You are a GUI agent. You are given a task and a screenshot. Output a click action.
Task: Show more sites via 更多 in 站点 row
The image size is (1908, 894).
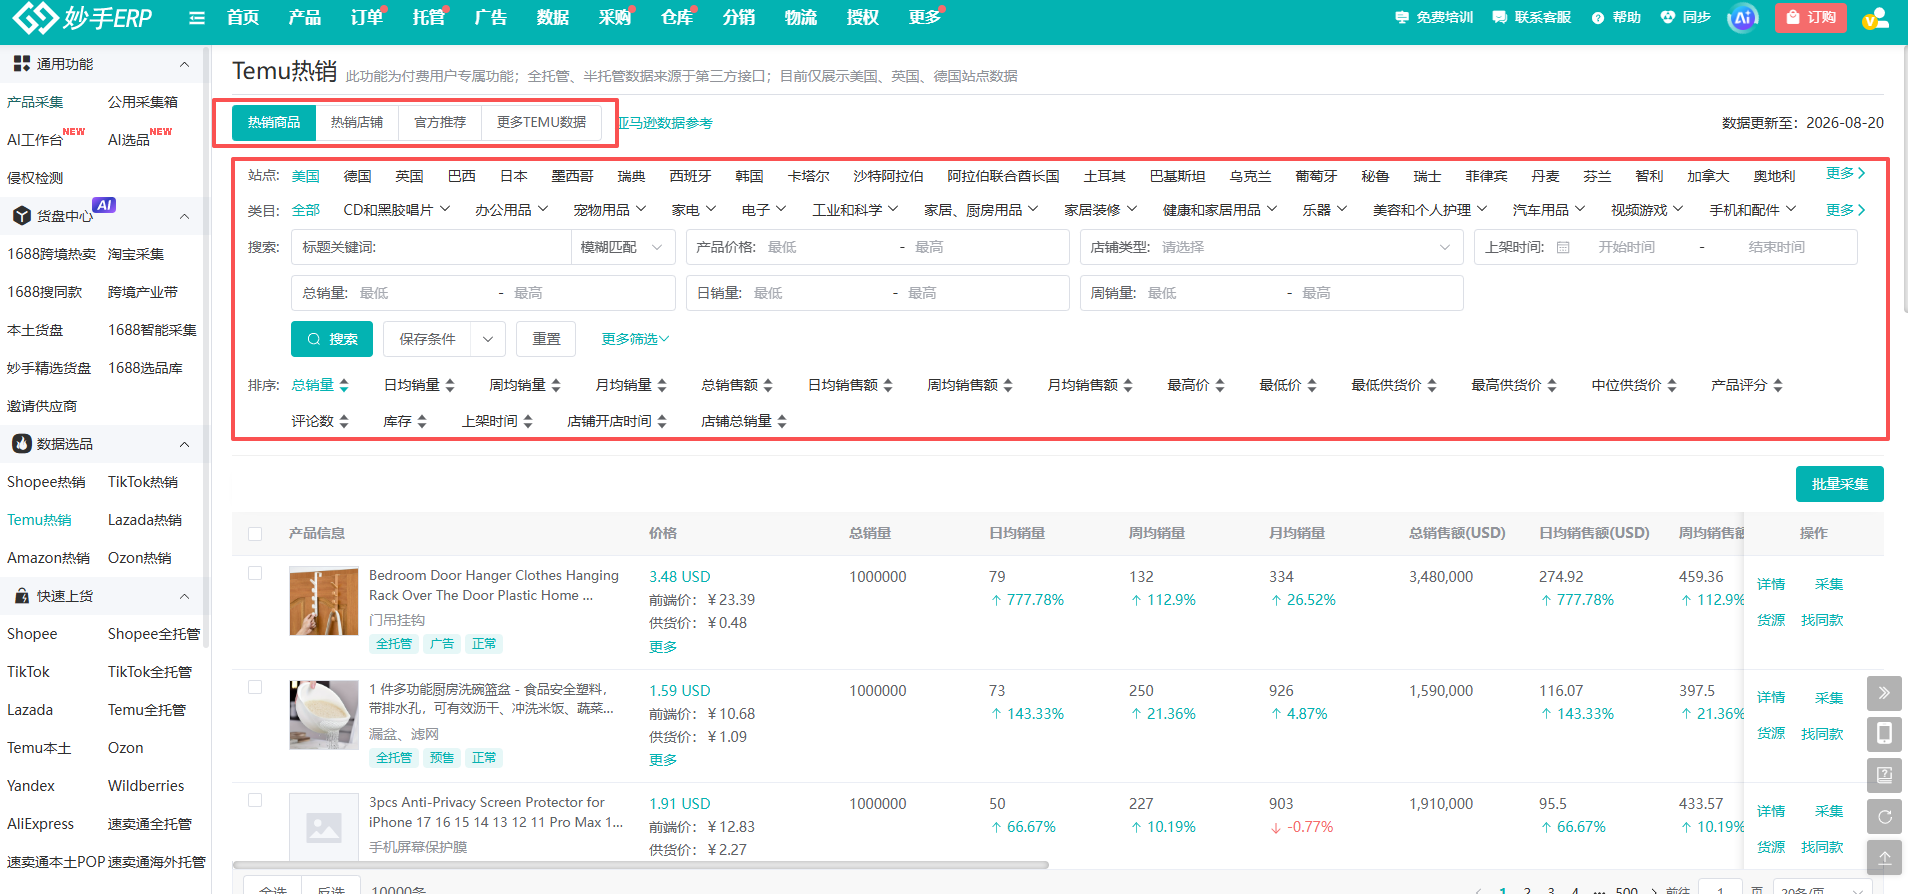click(x=1846, y=173)
